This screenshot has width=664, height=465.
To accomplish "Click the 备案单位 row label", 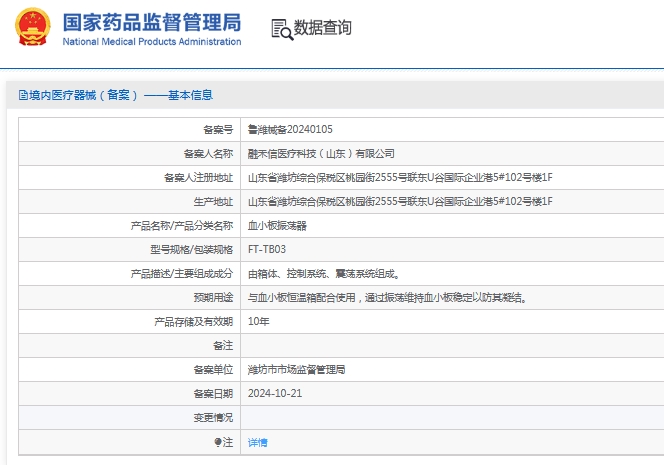I will (x=213, y=370).
